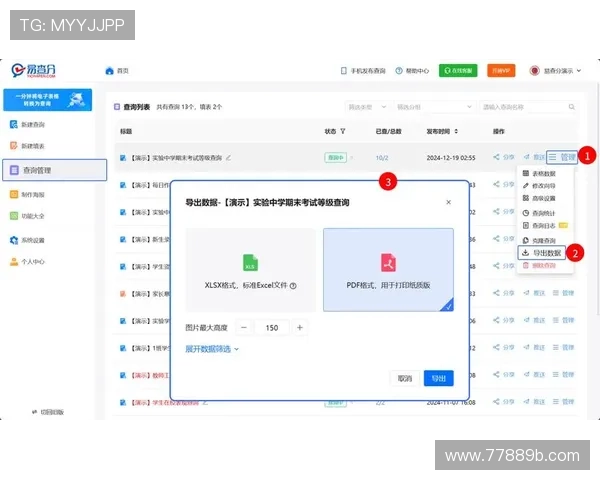Click the search magnifier icon
Screen dimensions: 600x480
pos(572,107)
